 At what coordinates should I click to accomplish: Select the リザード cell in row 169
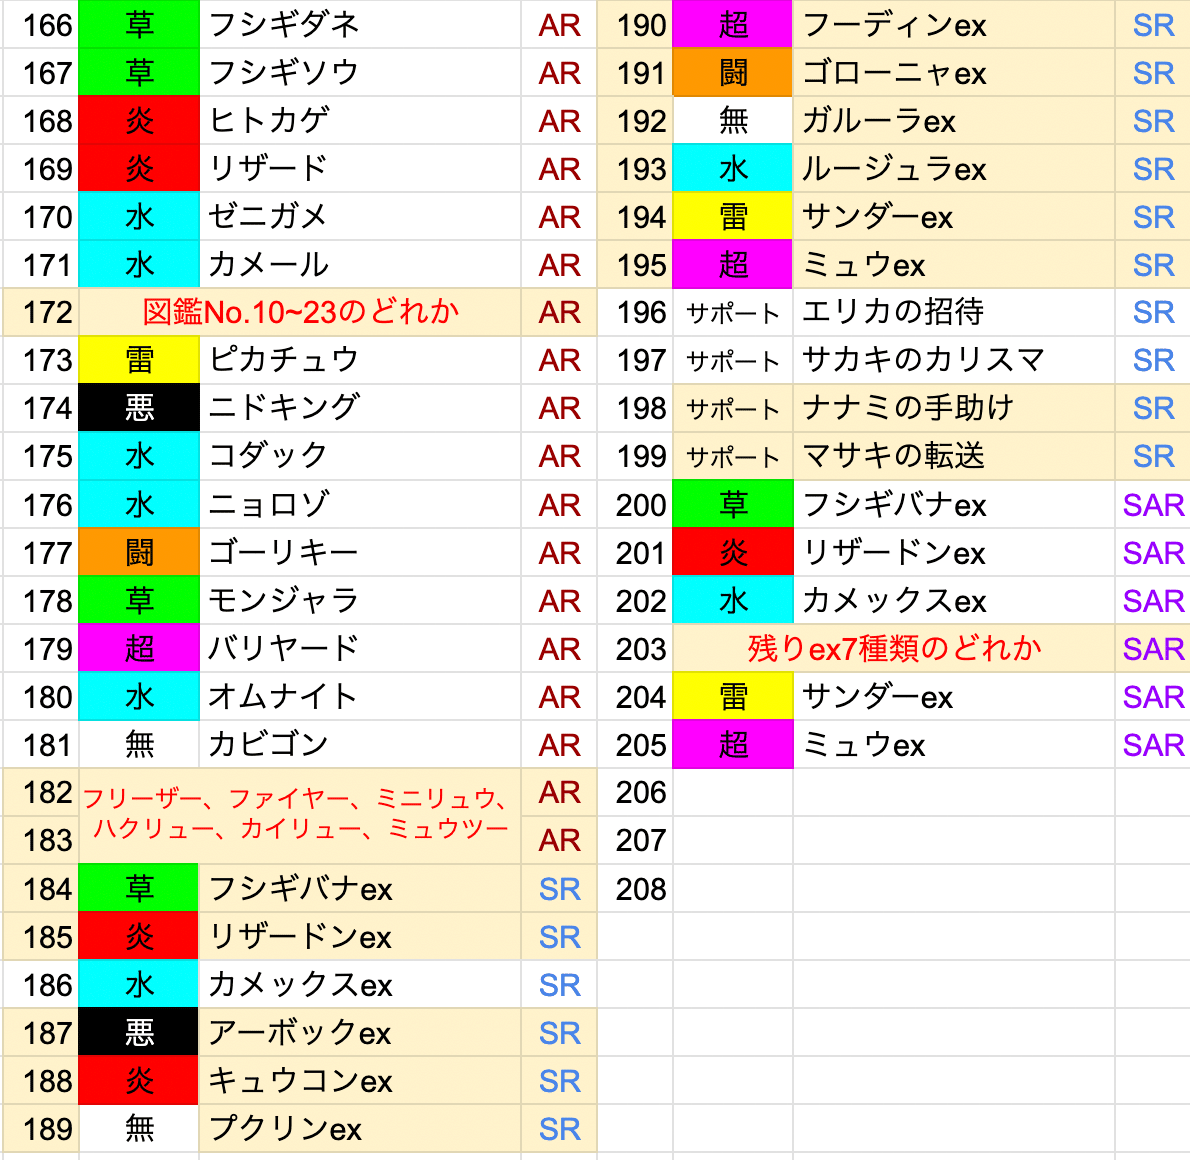click(360, 169)
